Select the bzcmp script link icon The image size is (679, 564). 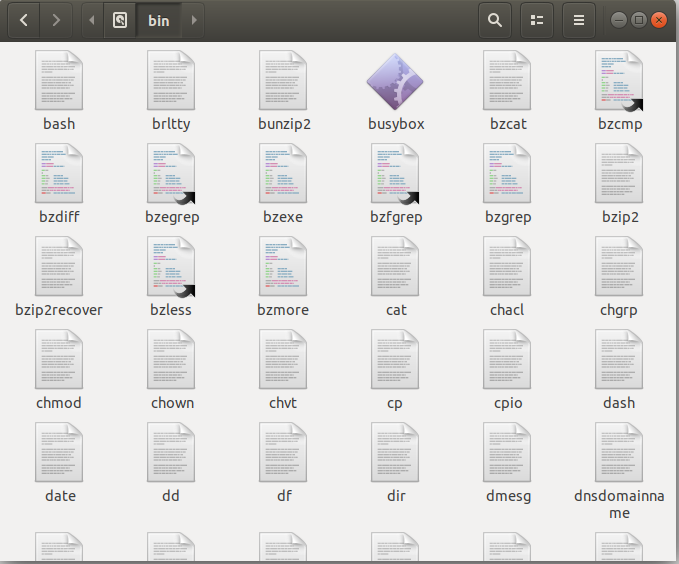(619, 81)
